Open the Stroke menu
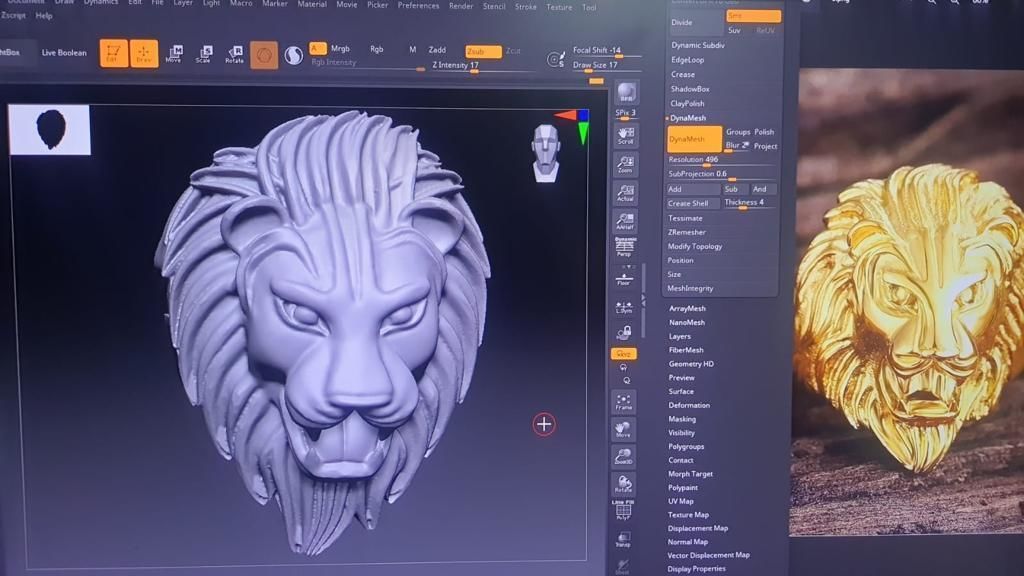1024x576 pixels. (x=526, y=7)
